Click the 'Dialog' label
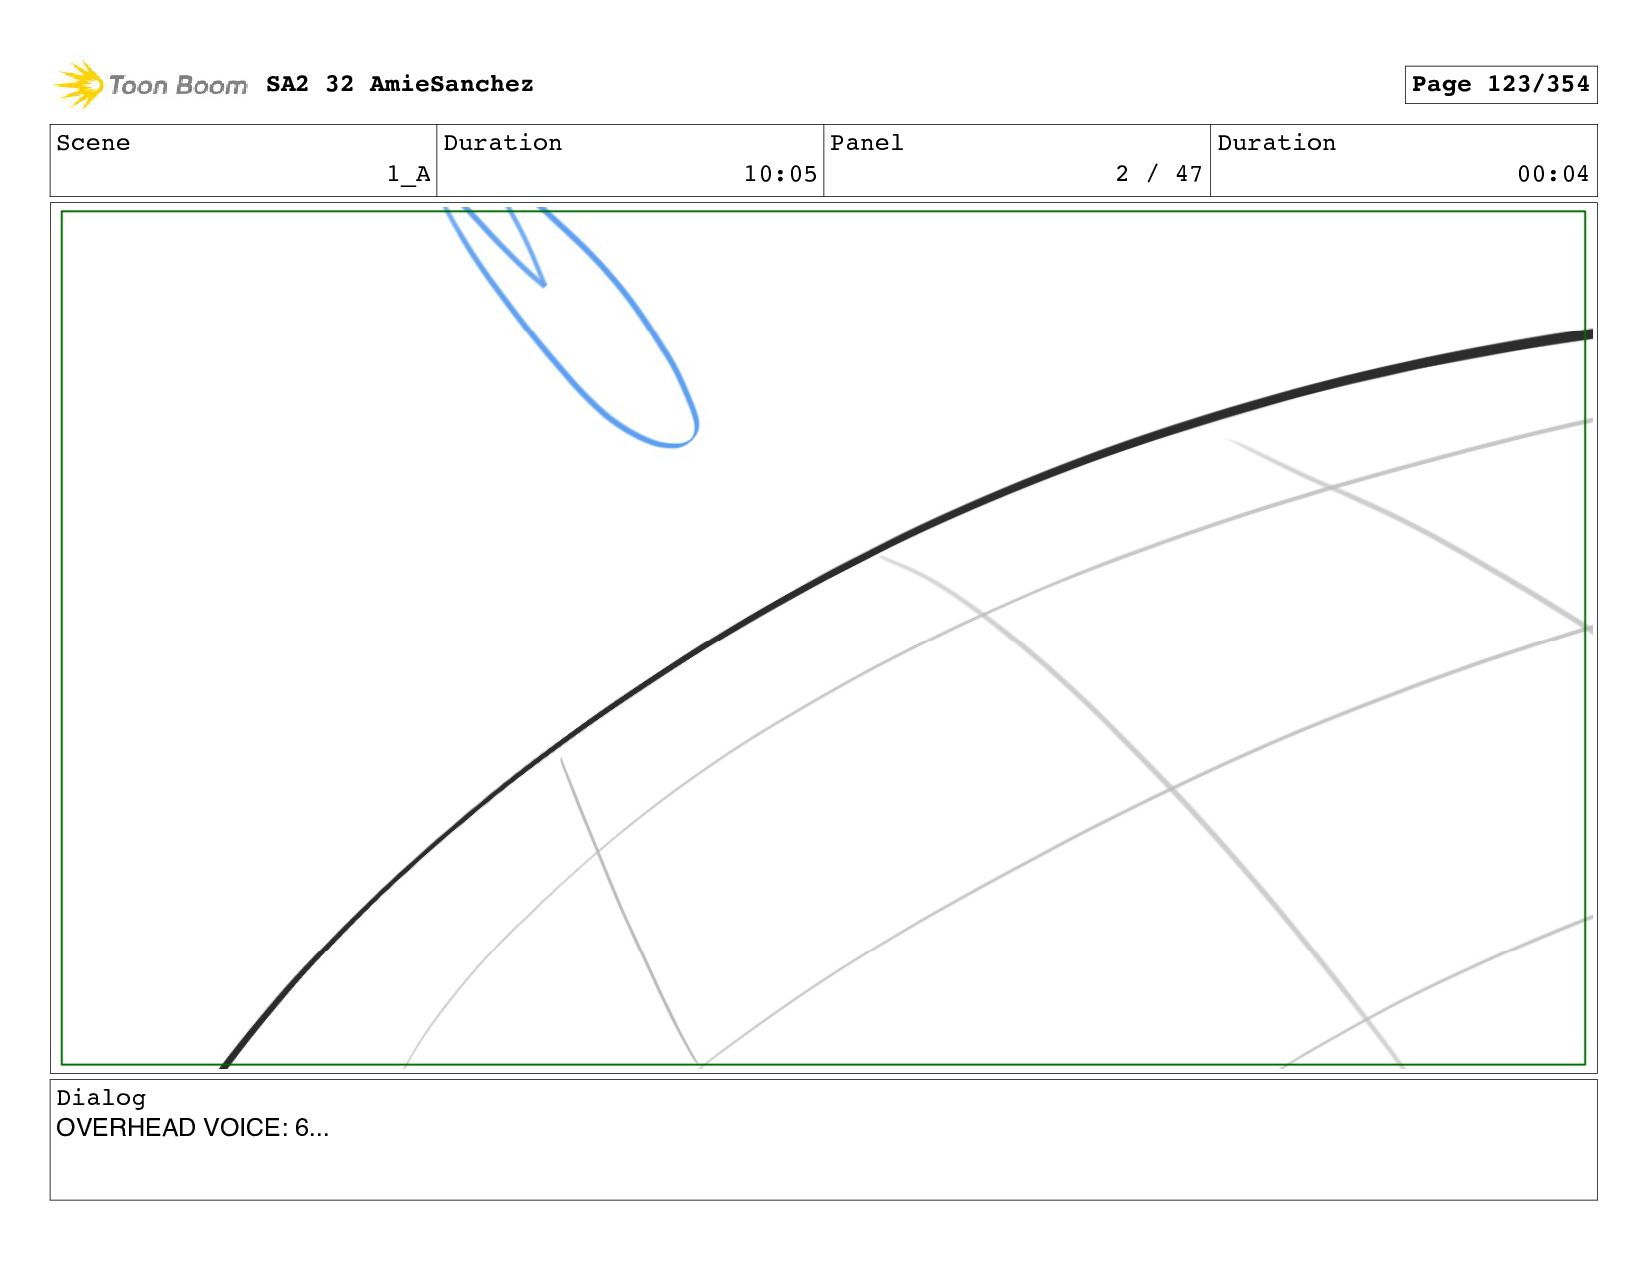This screenshot has width=1650, height=1275. [x=101, y=1098]
